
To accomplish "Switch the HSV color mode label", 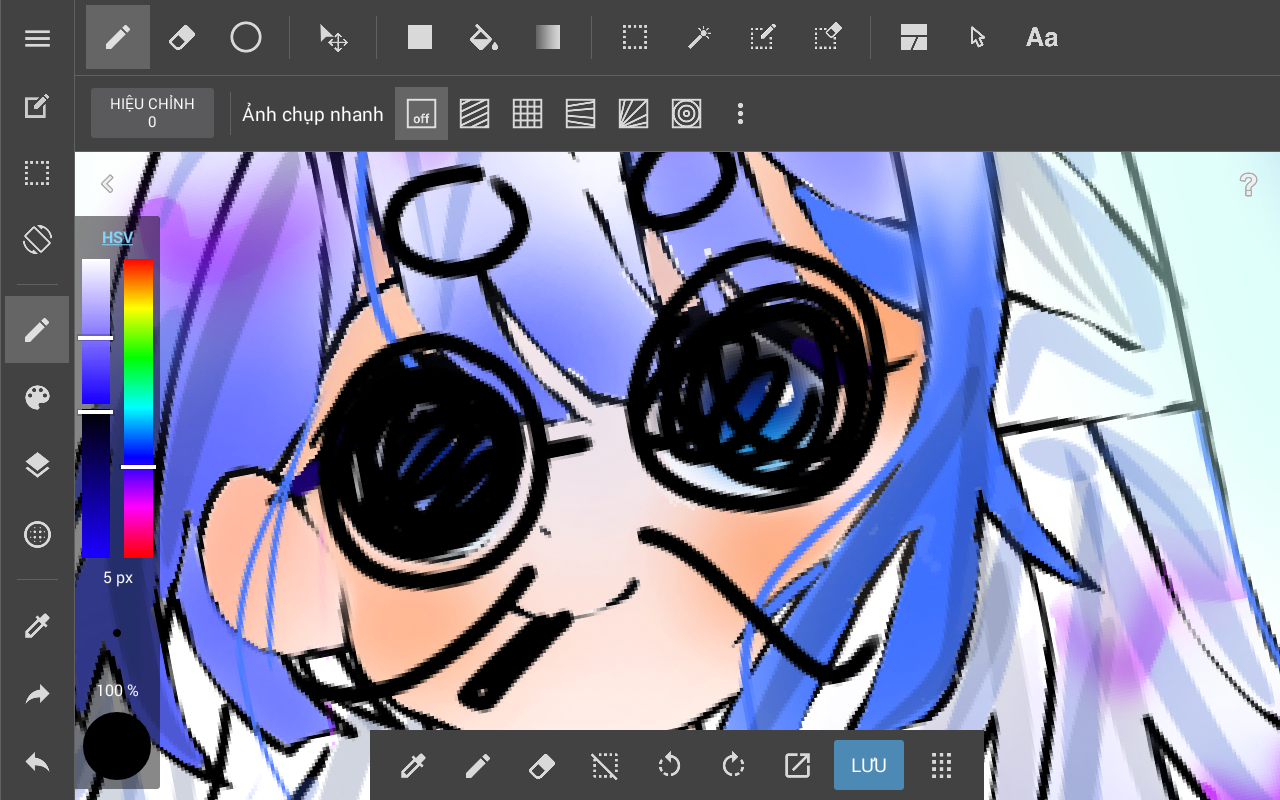I will [117, 237].
